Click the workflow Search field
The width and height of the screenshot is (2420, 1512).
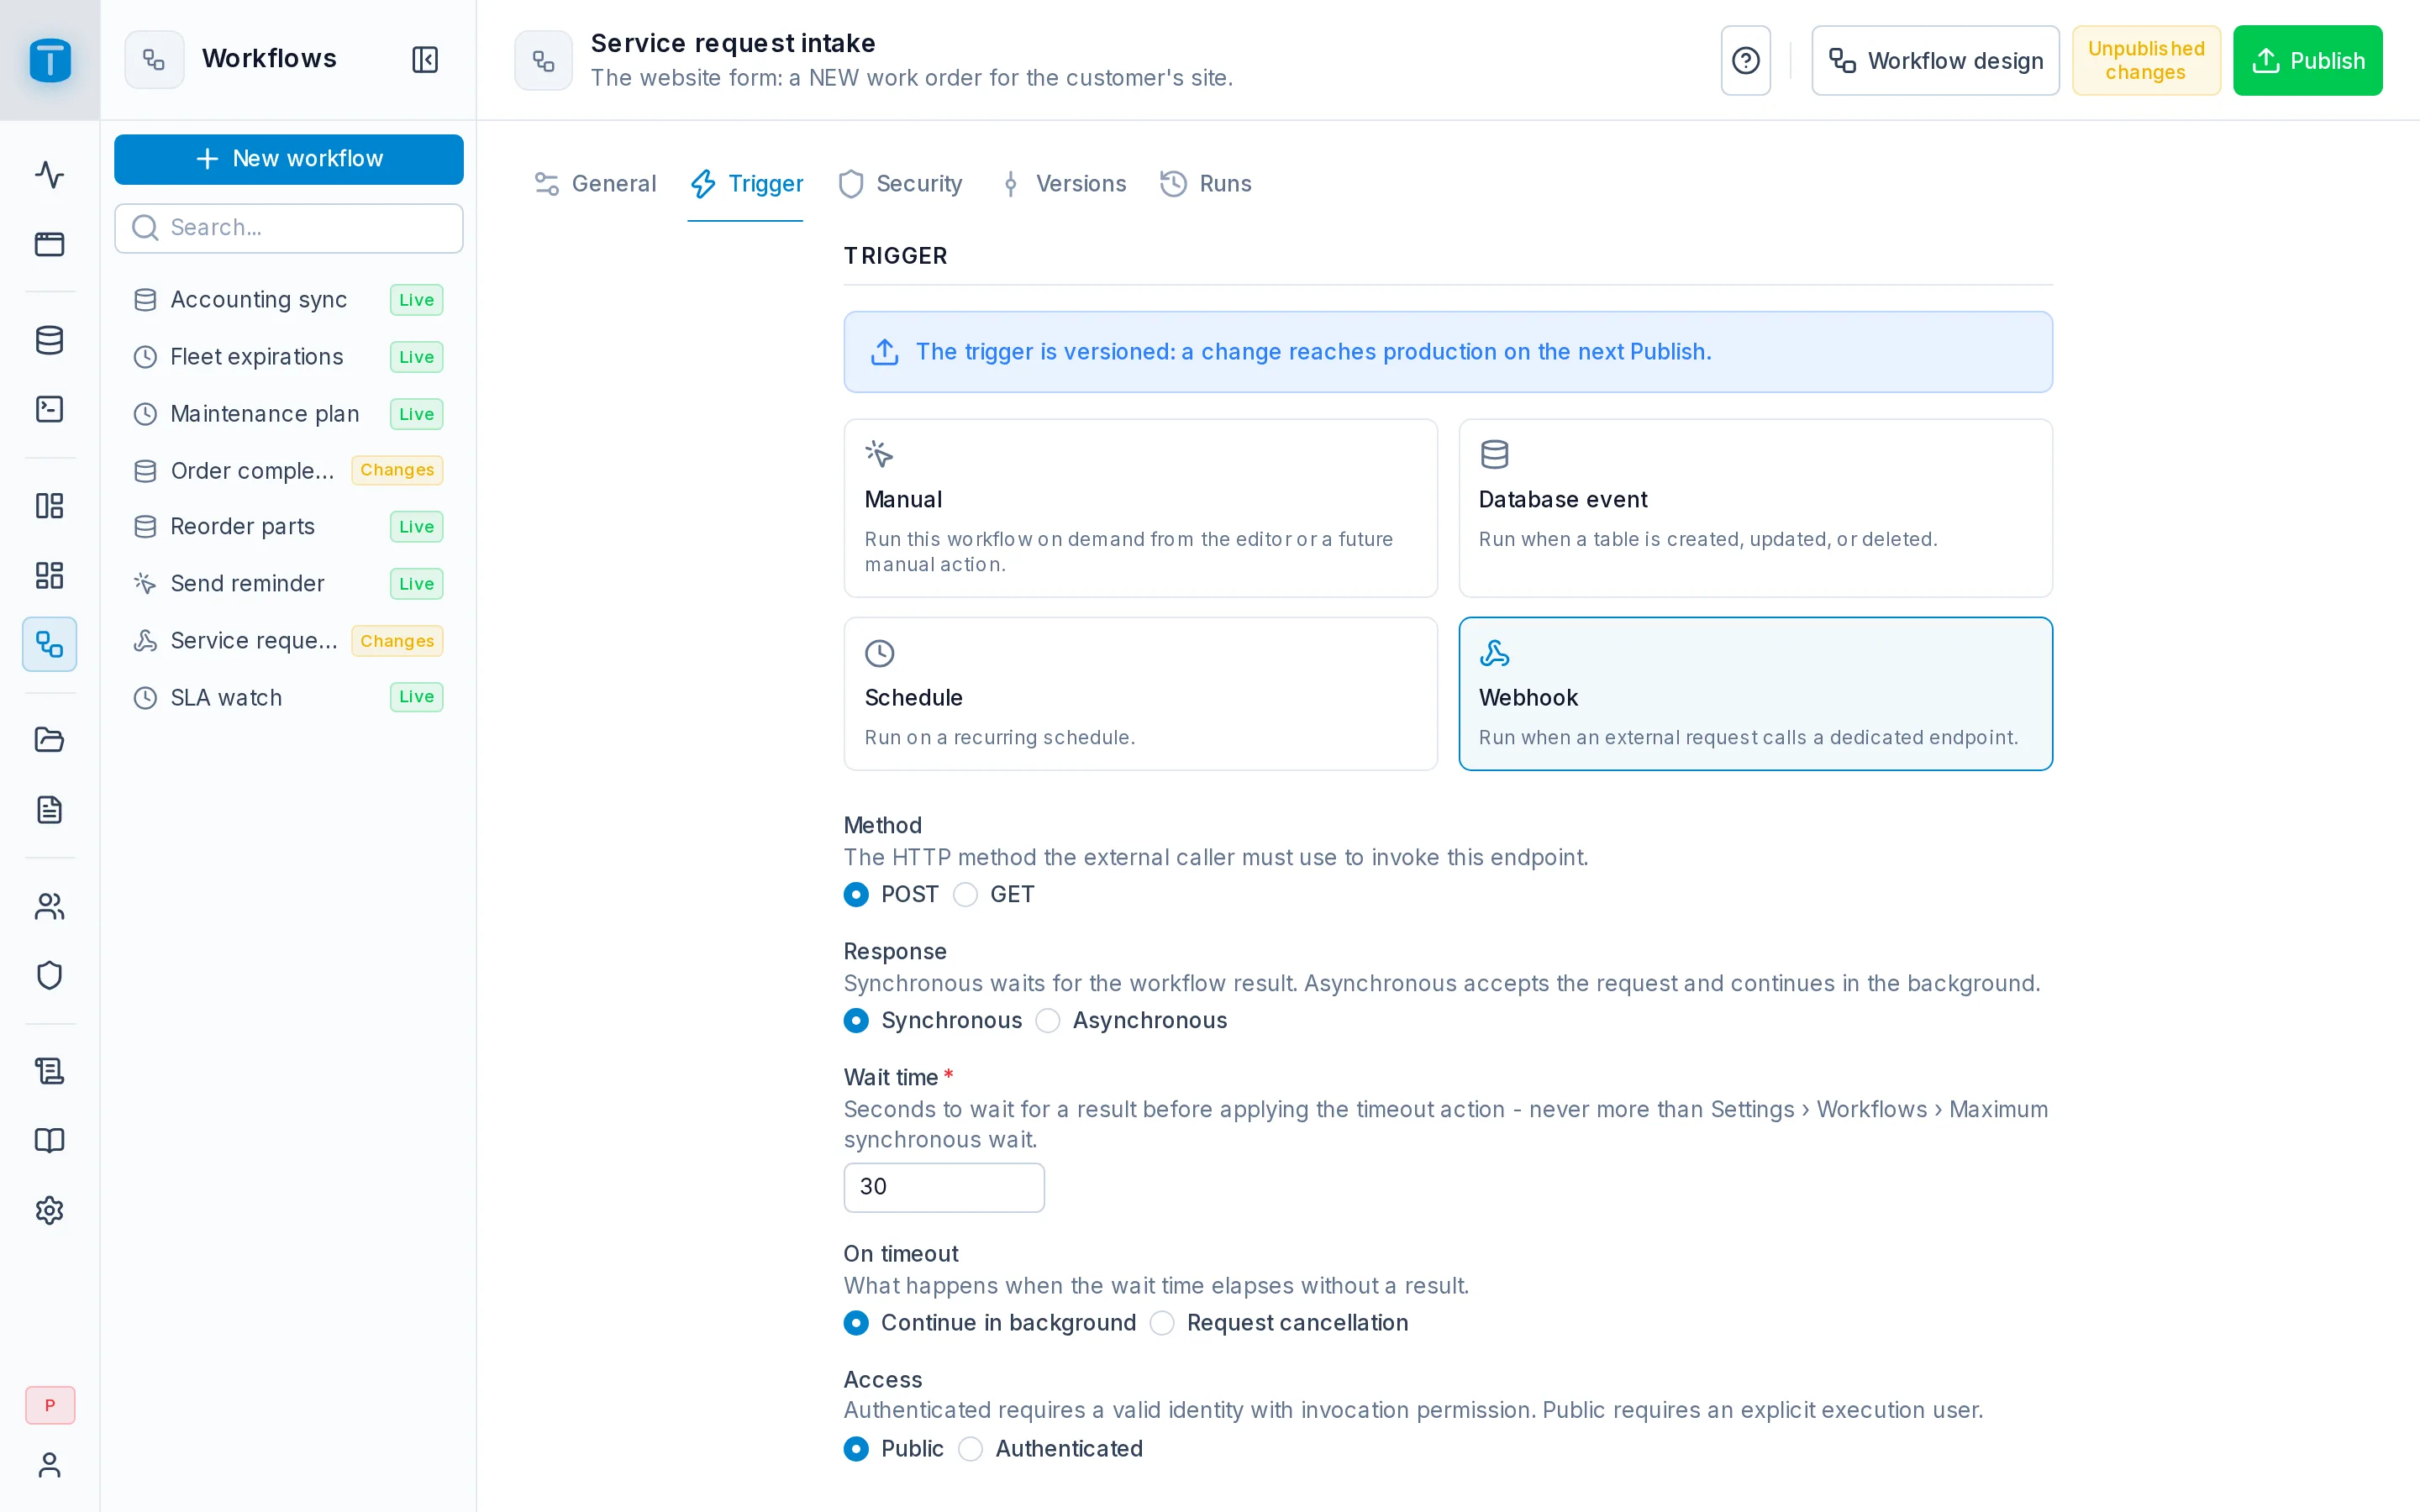289,228
